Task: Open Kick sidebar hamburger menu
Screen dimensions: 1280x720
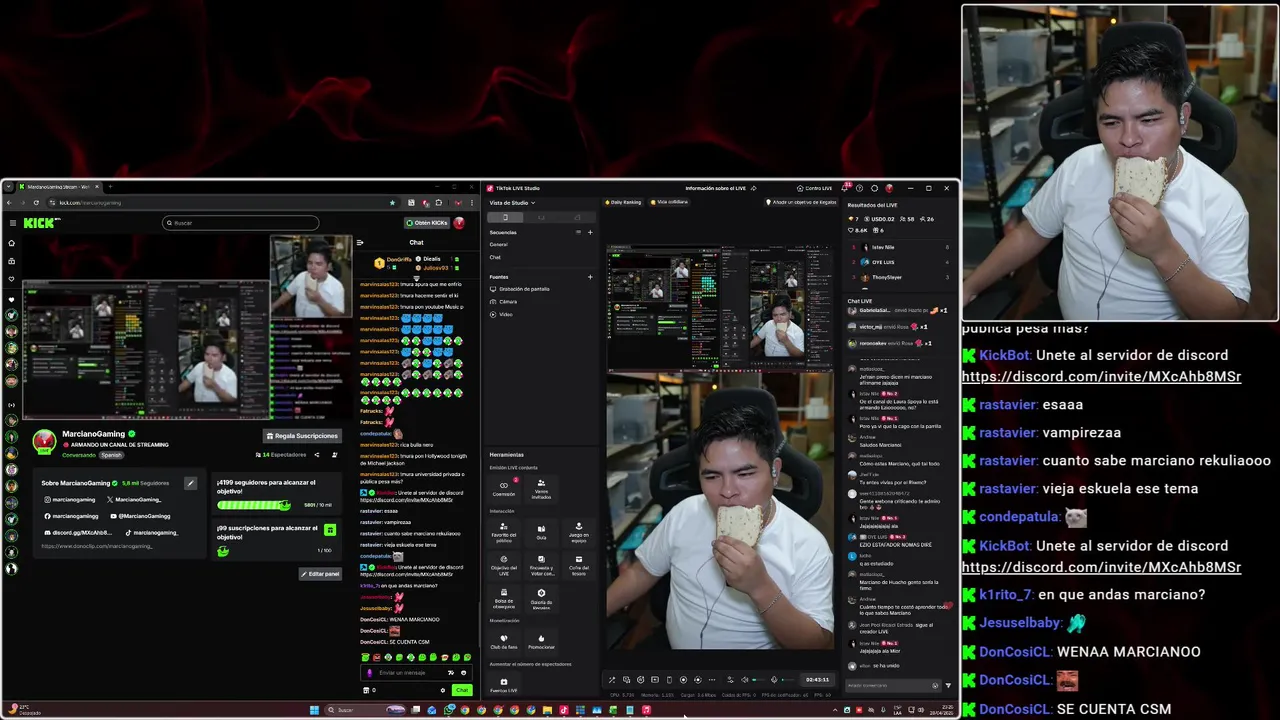Action: pos(13,223)
